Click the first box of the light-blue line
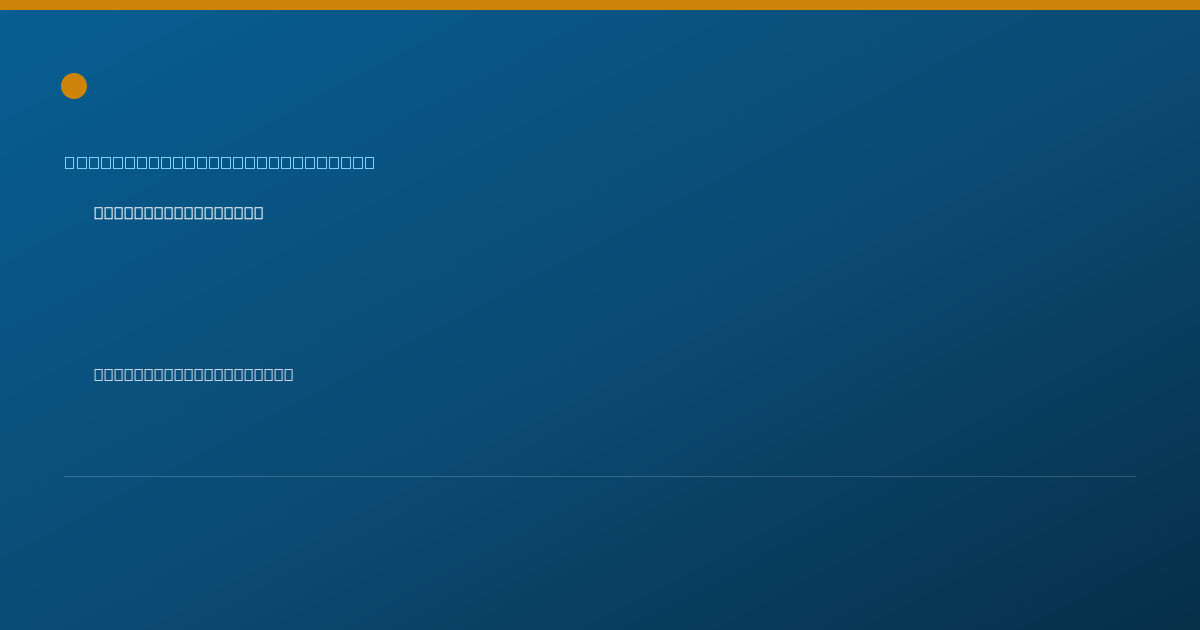Viewport: 1200px width, 630px height. pos(70,162)
